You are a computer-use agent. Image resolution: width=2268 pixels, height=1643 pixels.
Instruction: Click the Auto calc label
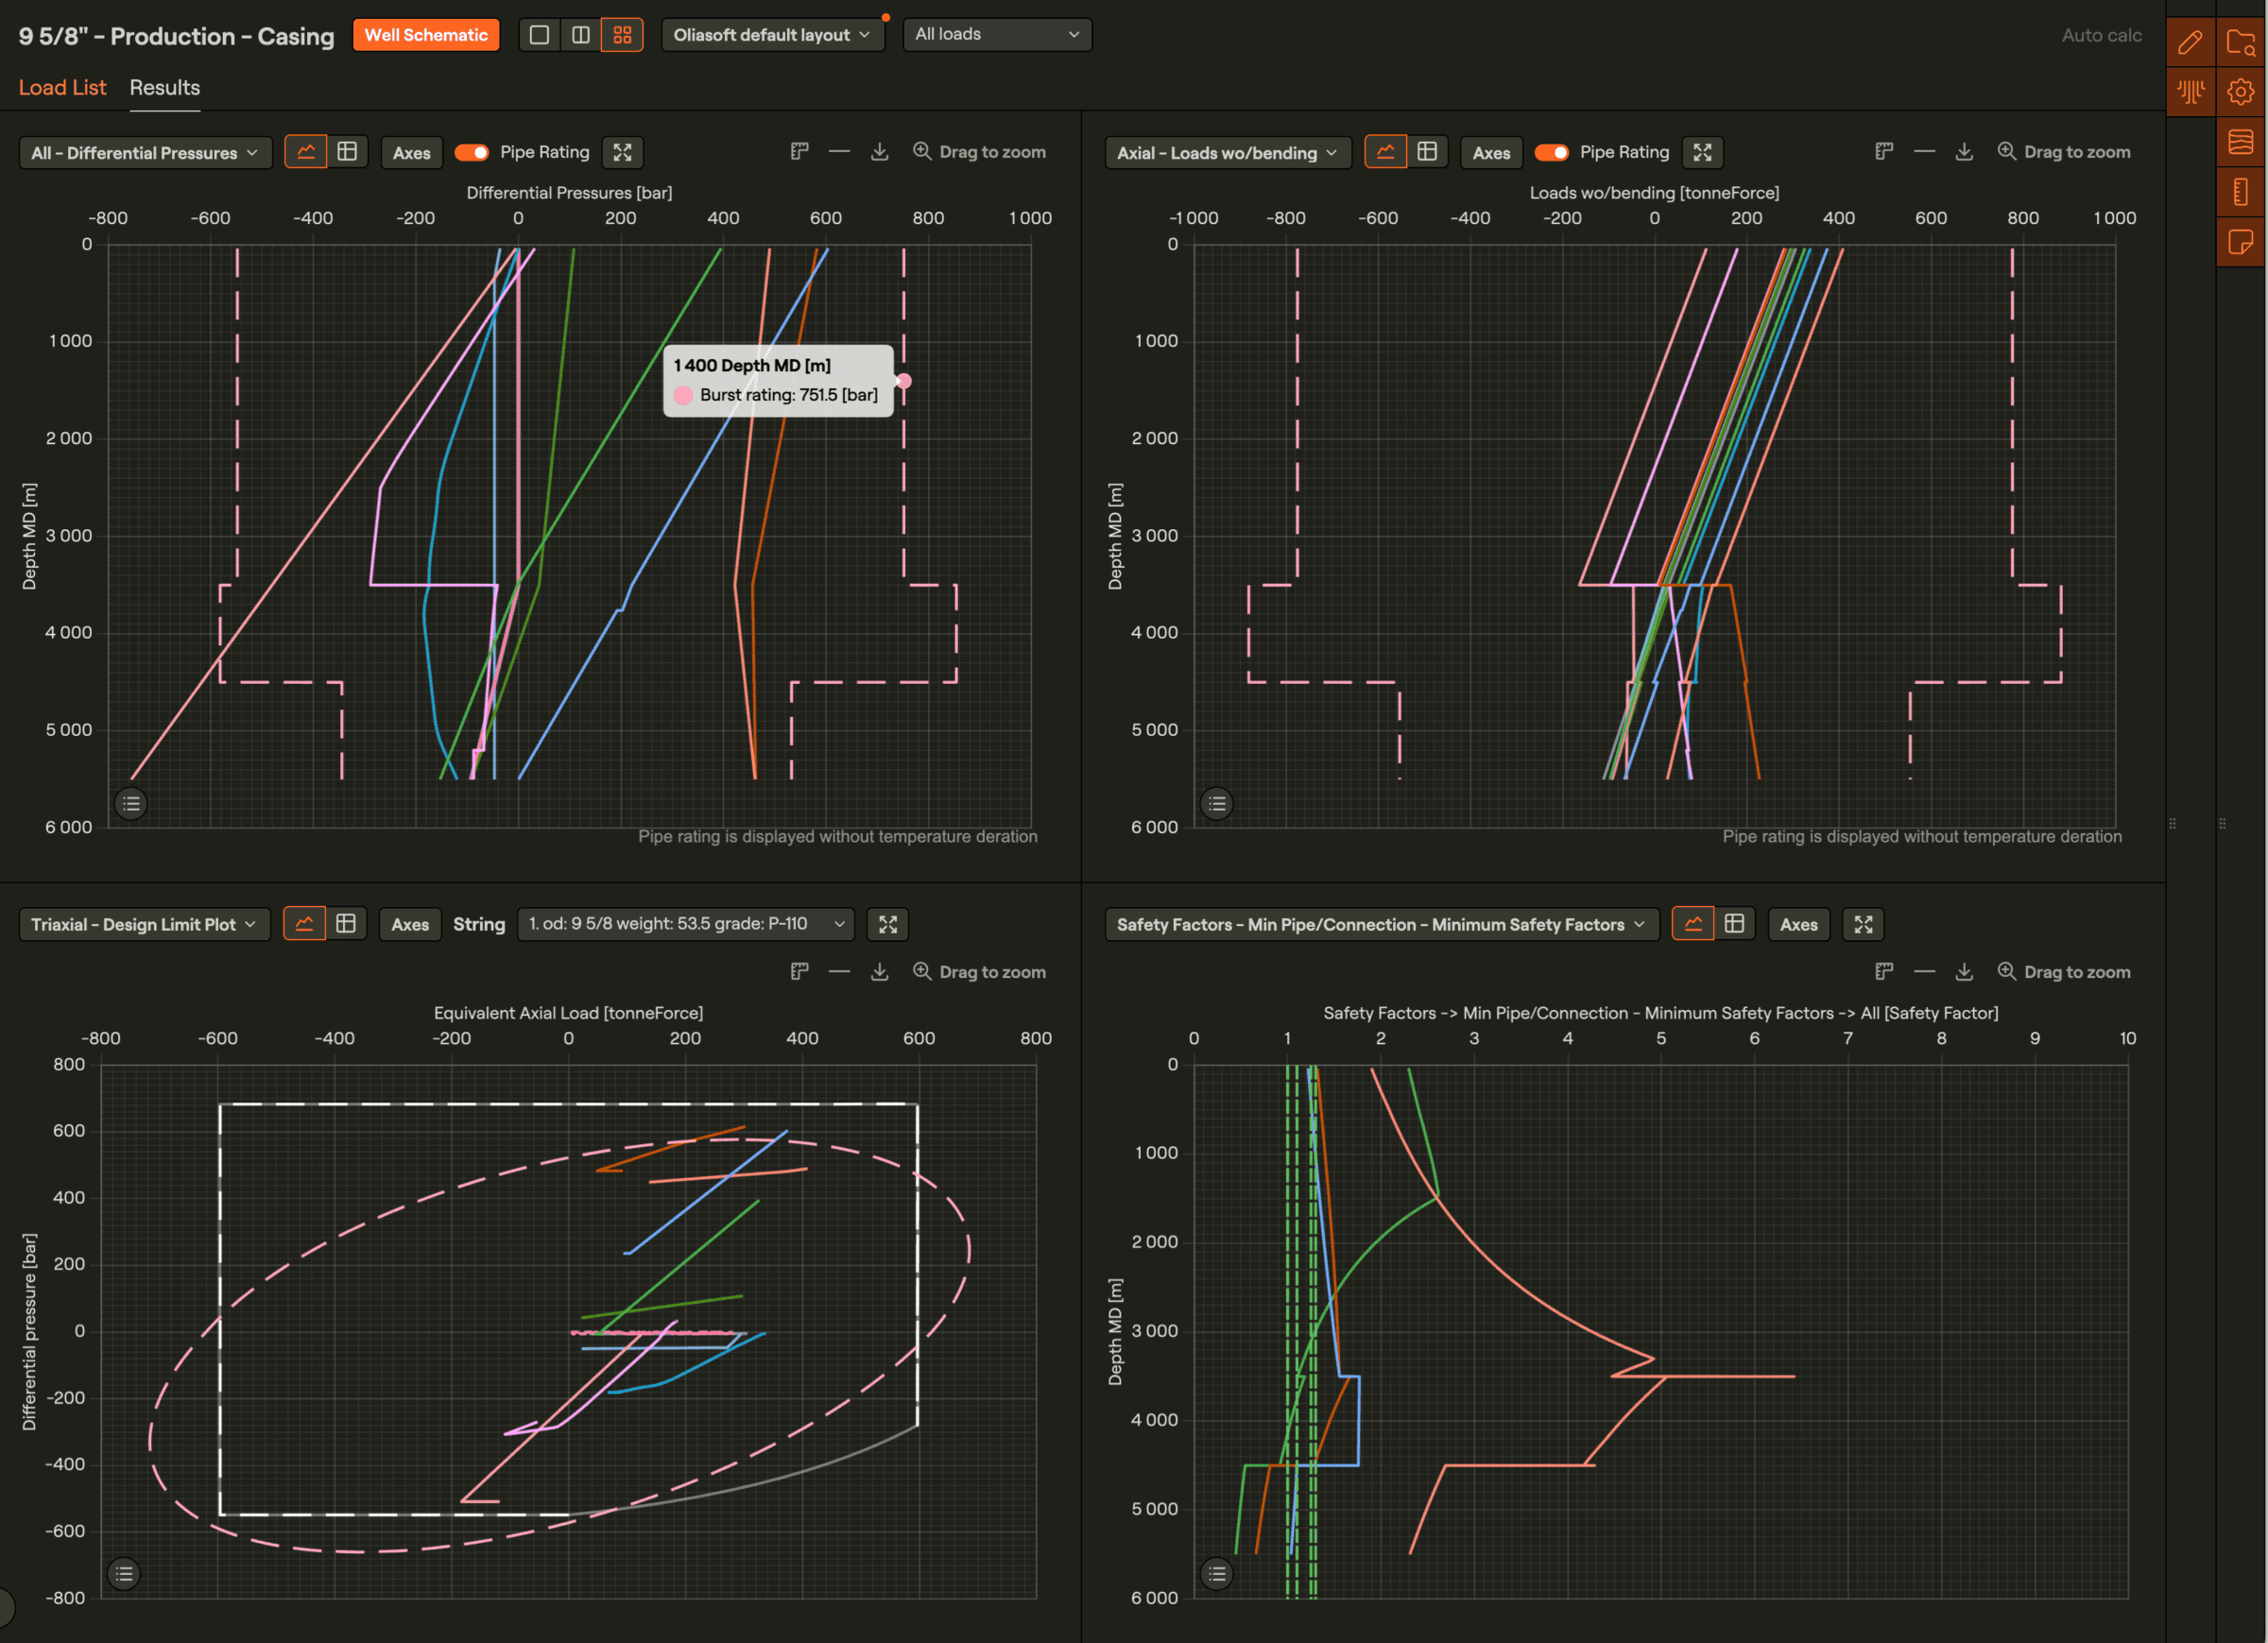2101,35
